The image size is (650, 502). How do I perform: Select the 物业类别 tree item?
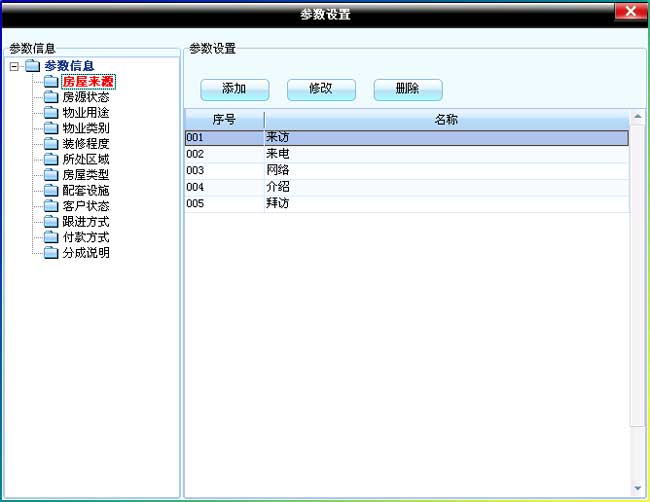pos(86,128)
